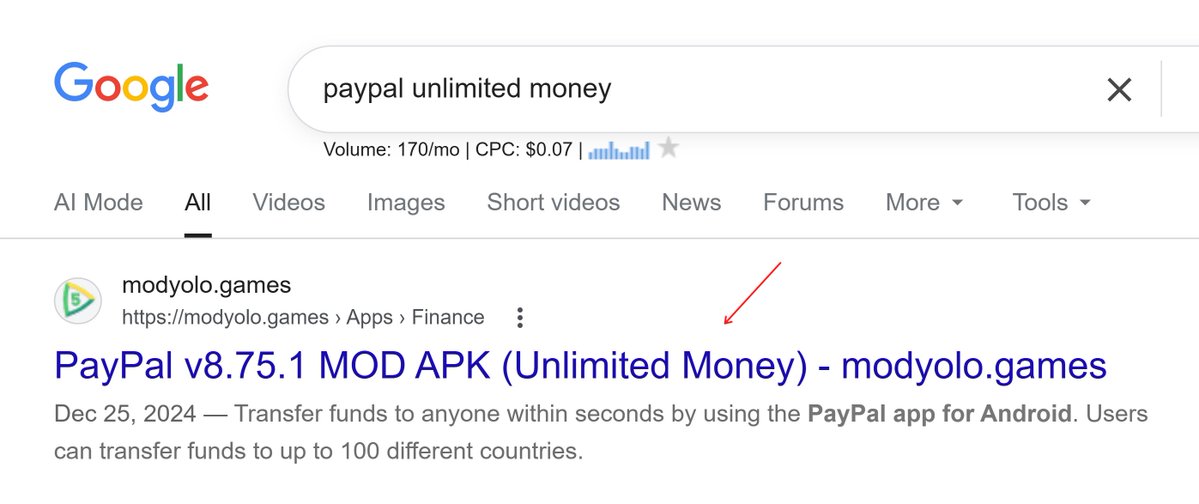Star the keyword next to trend chart
The width and height of the screenshot is (1199, 504).
668,147
